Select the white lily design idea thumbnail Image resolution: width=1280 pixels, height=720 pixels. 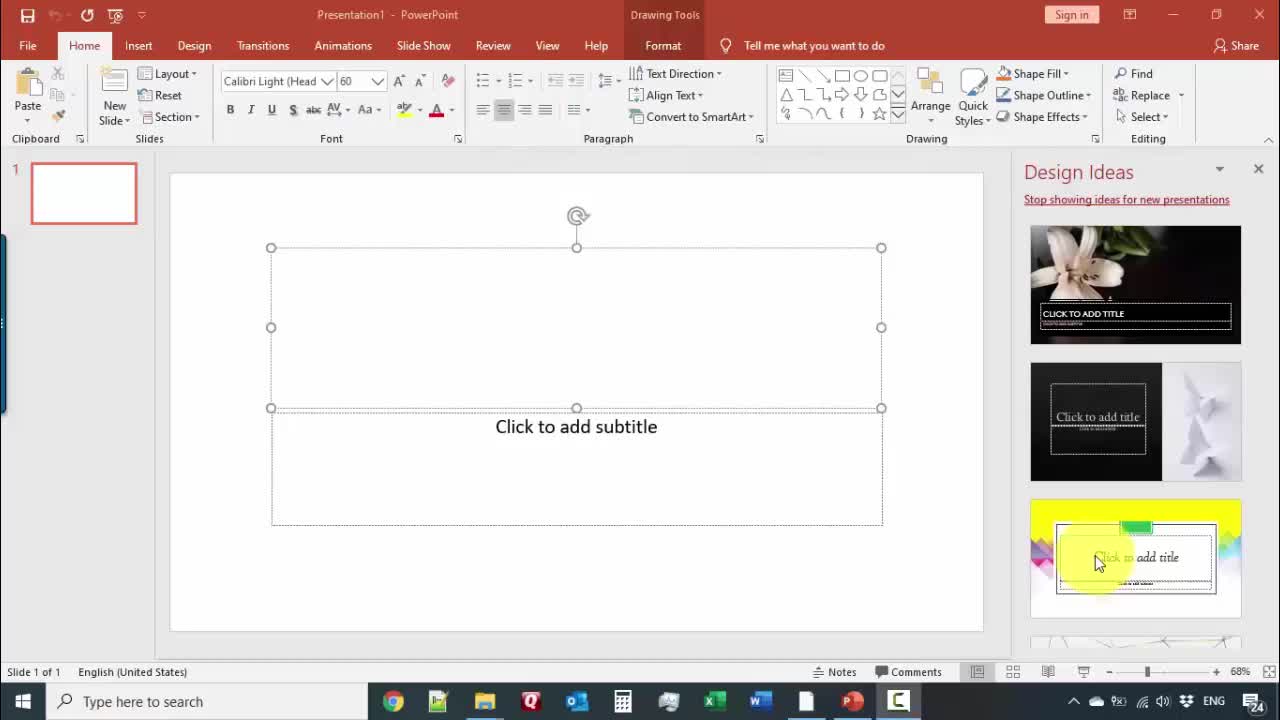[1135, 285]
